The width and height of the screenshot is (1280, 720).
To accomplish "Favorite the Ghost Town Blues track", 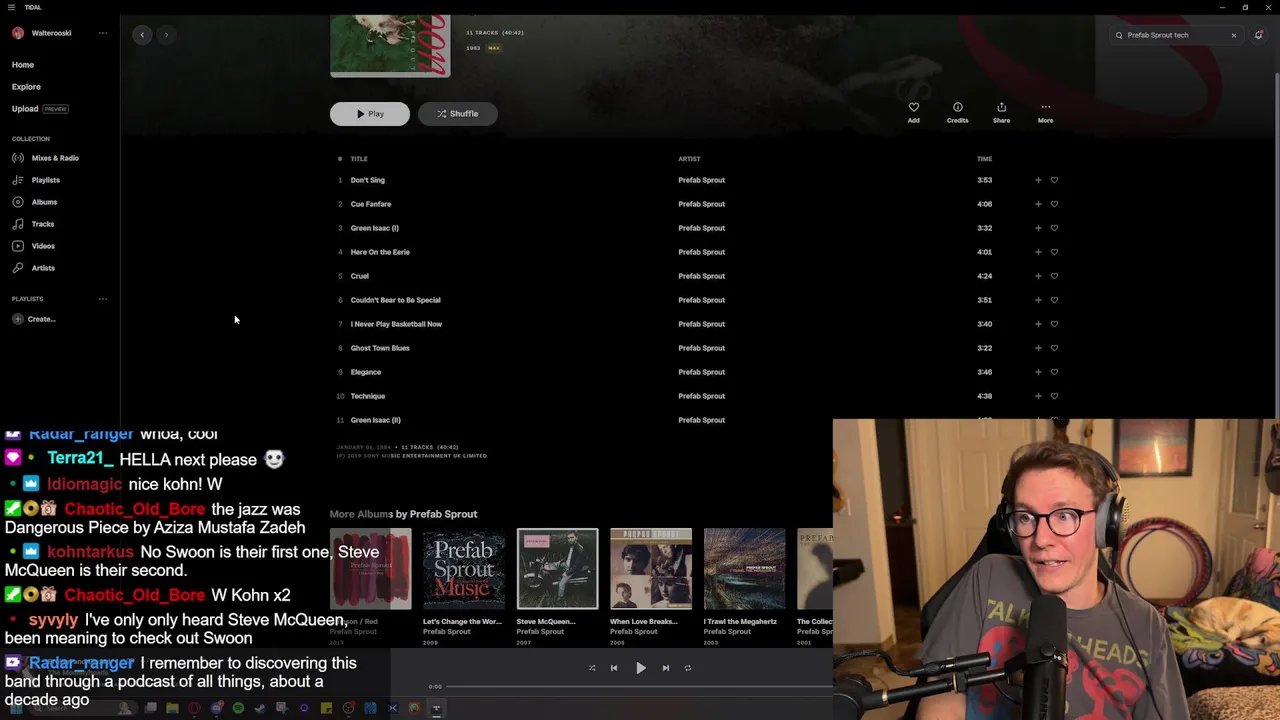I will click(x=1054, y=348).
